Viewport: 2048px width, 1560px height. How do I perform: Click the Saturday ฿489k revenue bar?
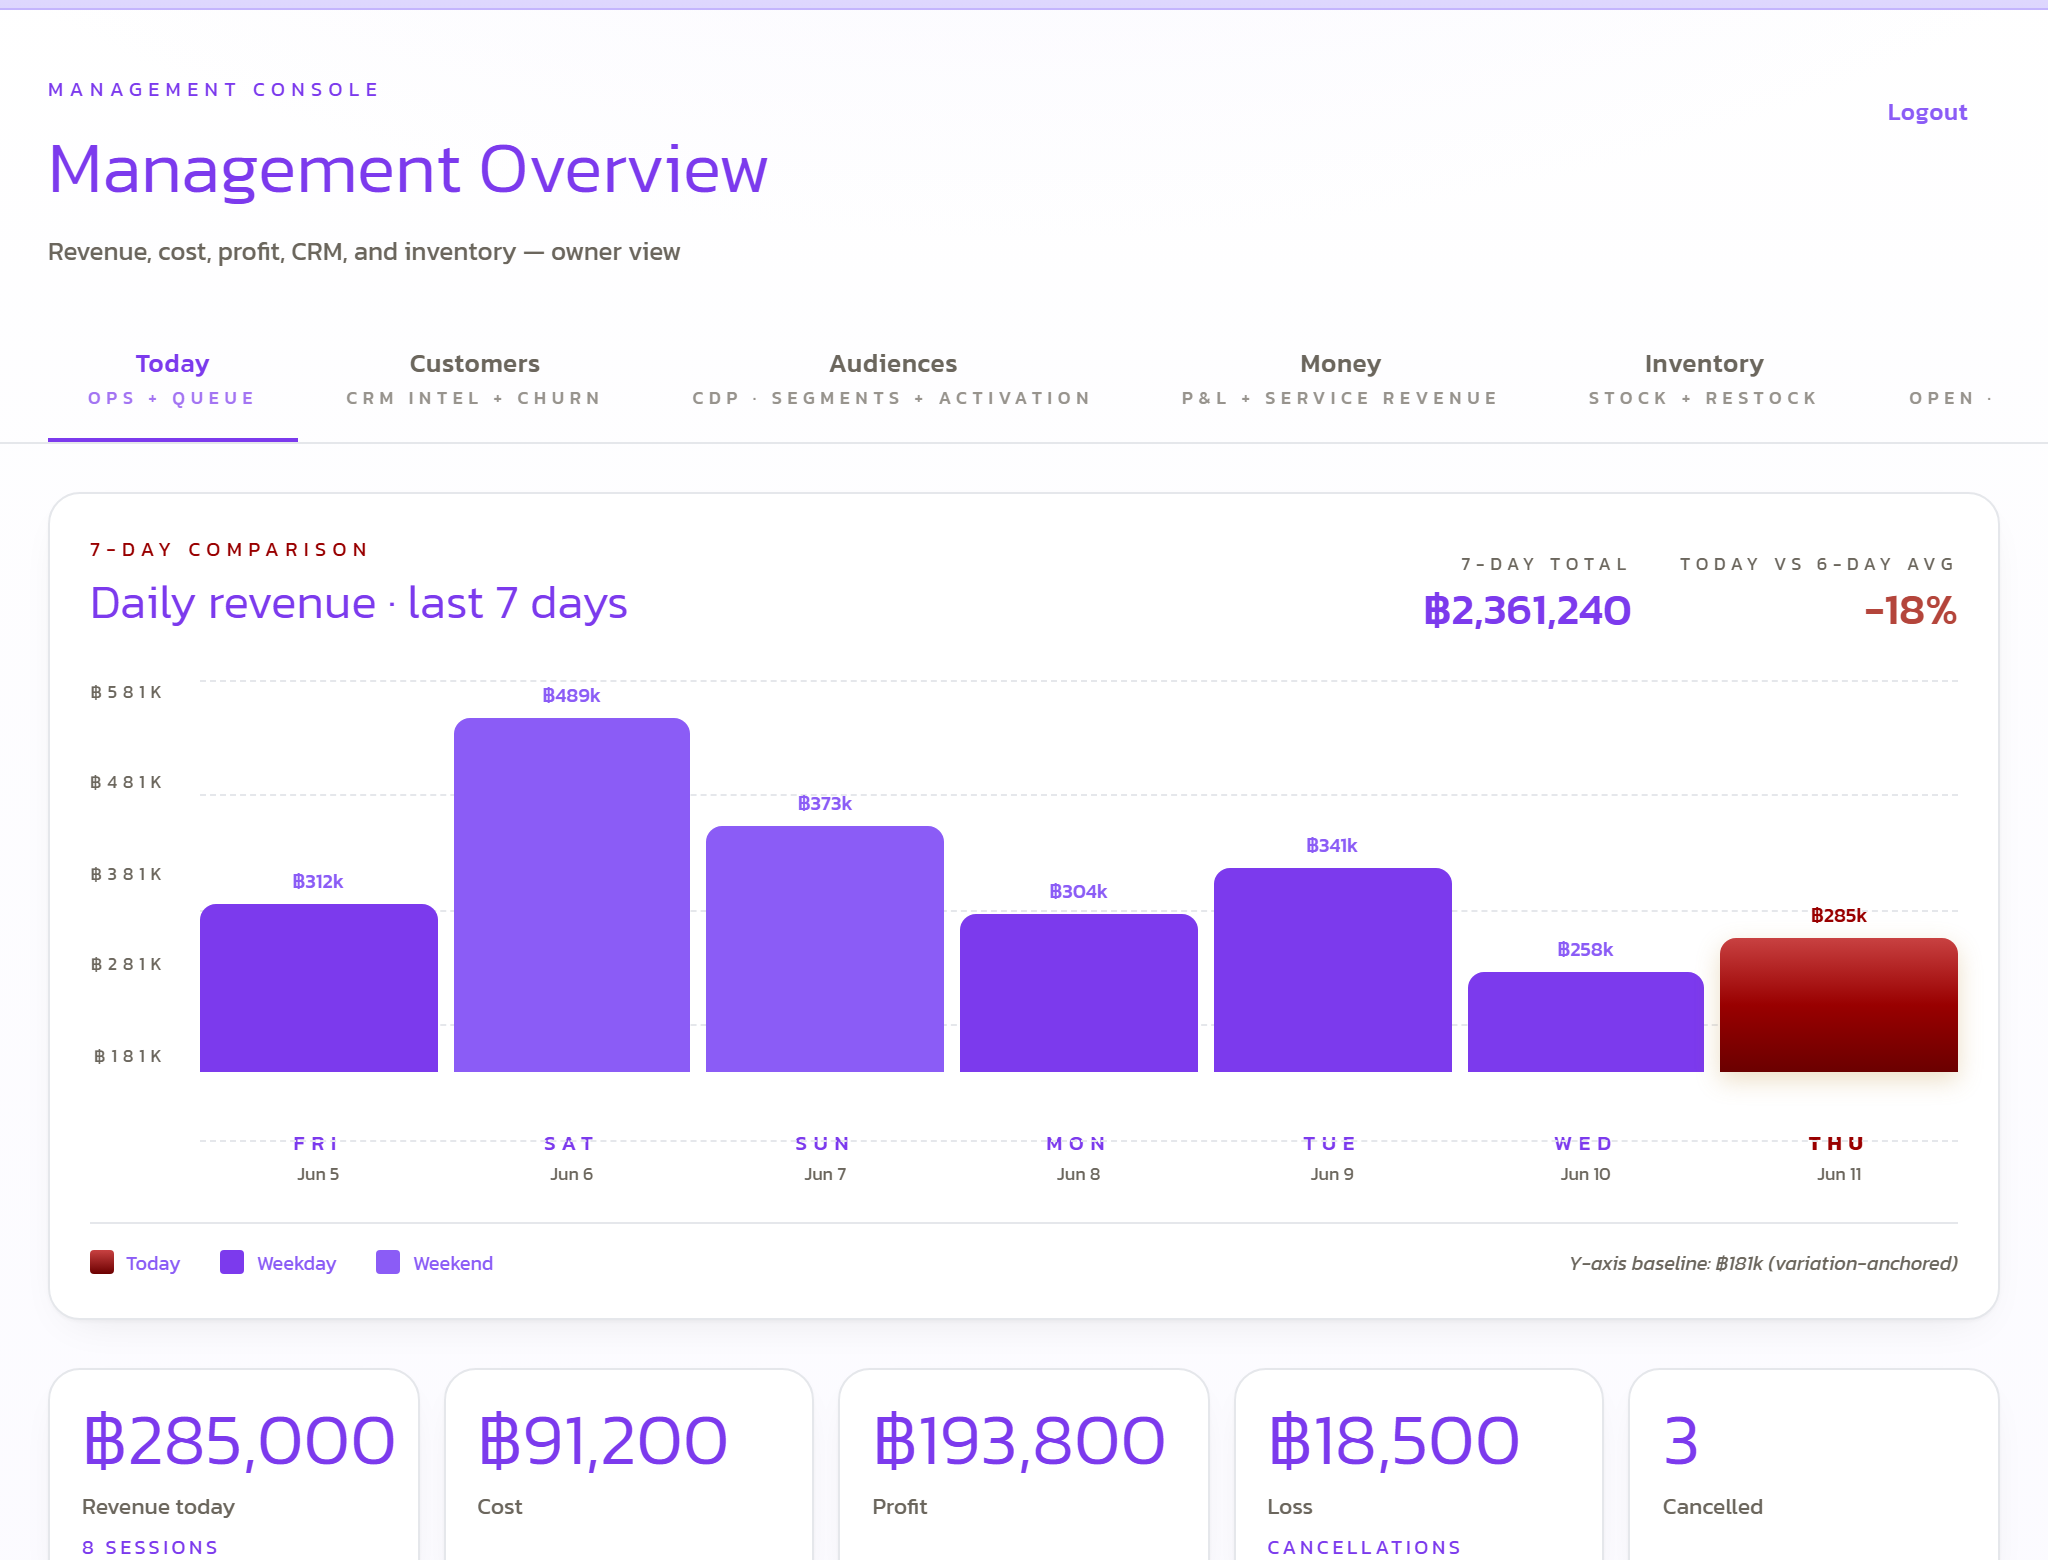click(572, 895)
